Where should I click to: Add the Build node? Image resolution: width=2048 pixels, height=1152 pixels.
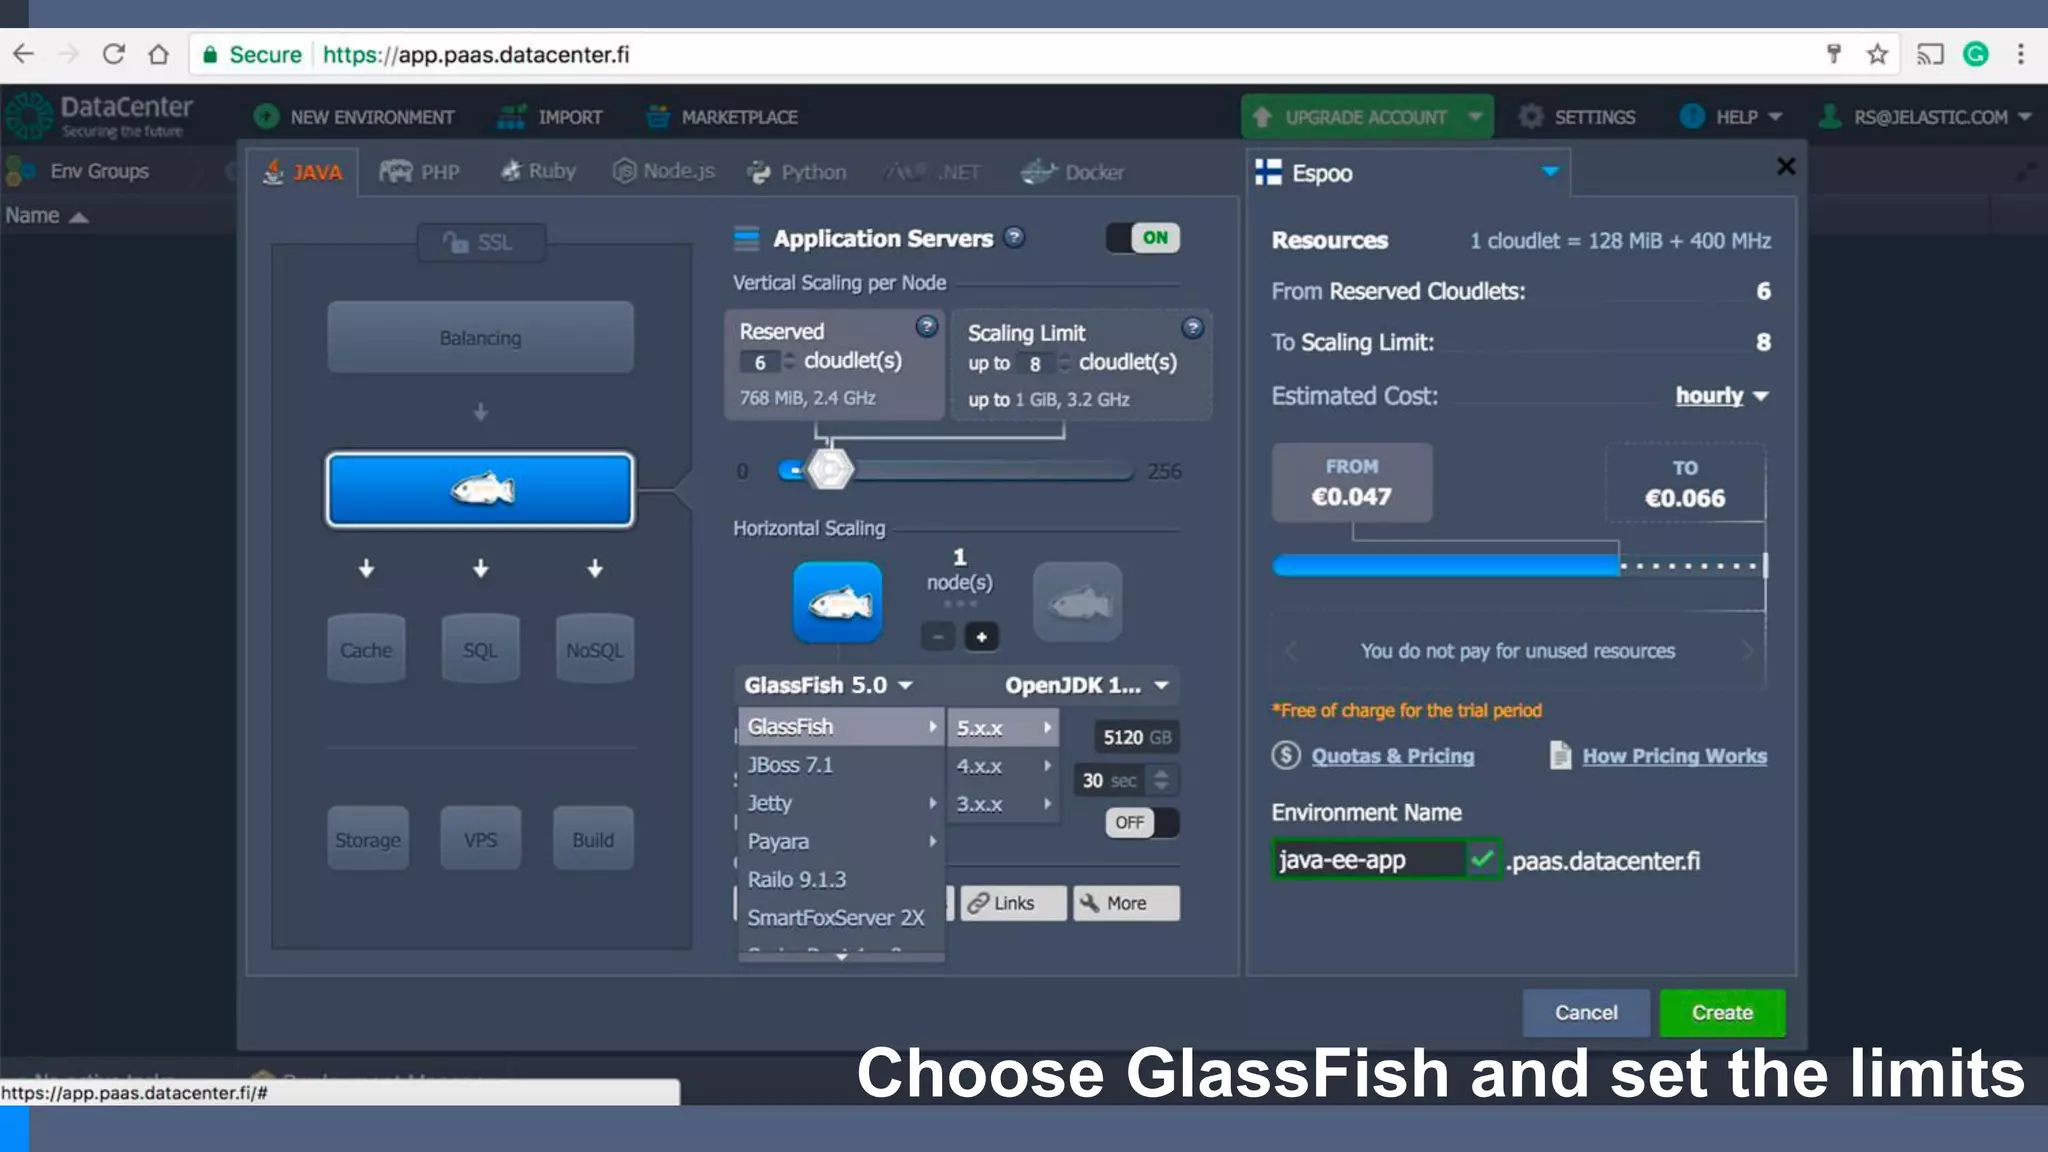[x=593, y=839]
